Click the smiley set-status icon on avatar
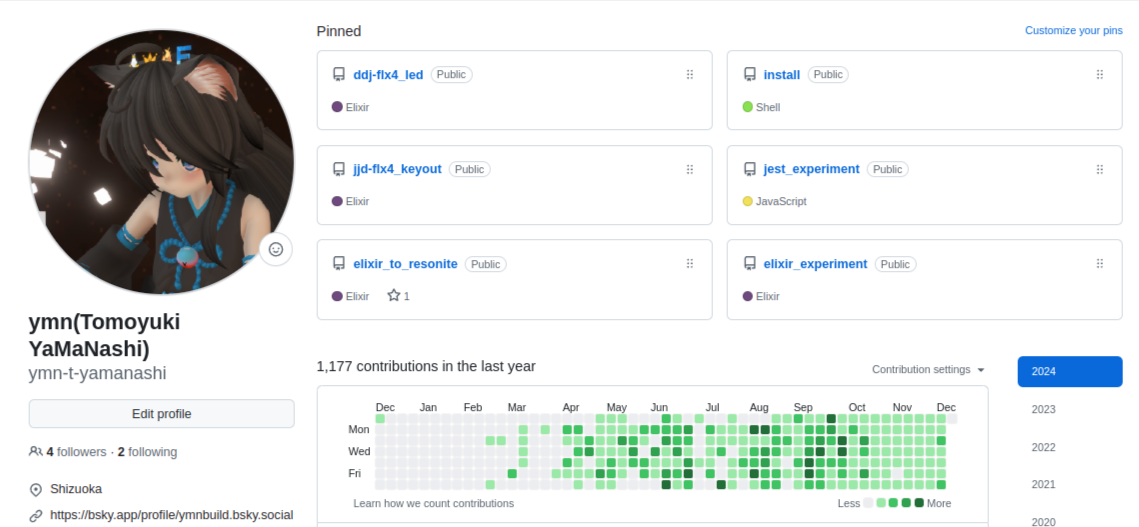 276,249
